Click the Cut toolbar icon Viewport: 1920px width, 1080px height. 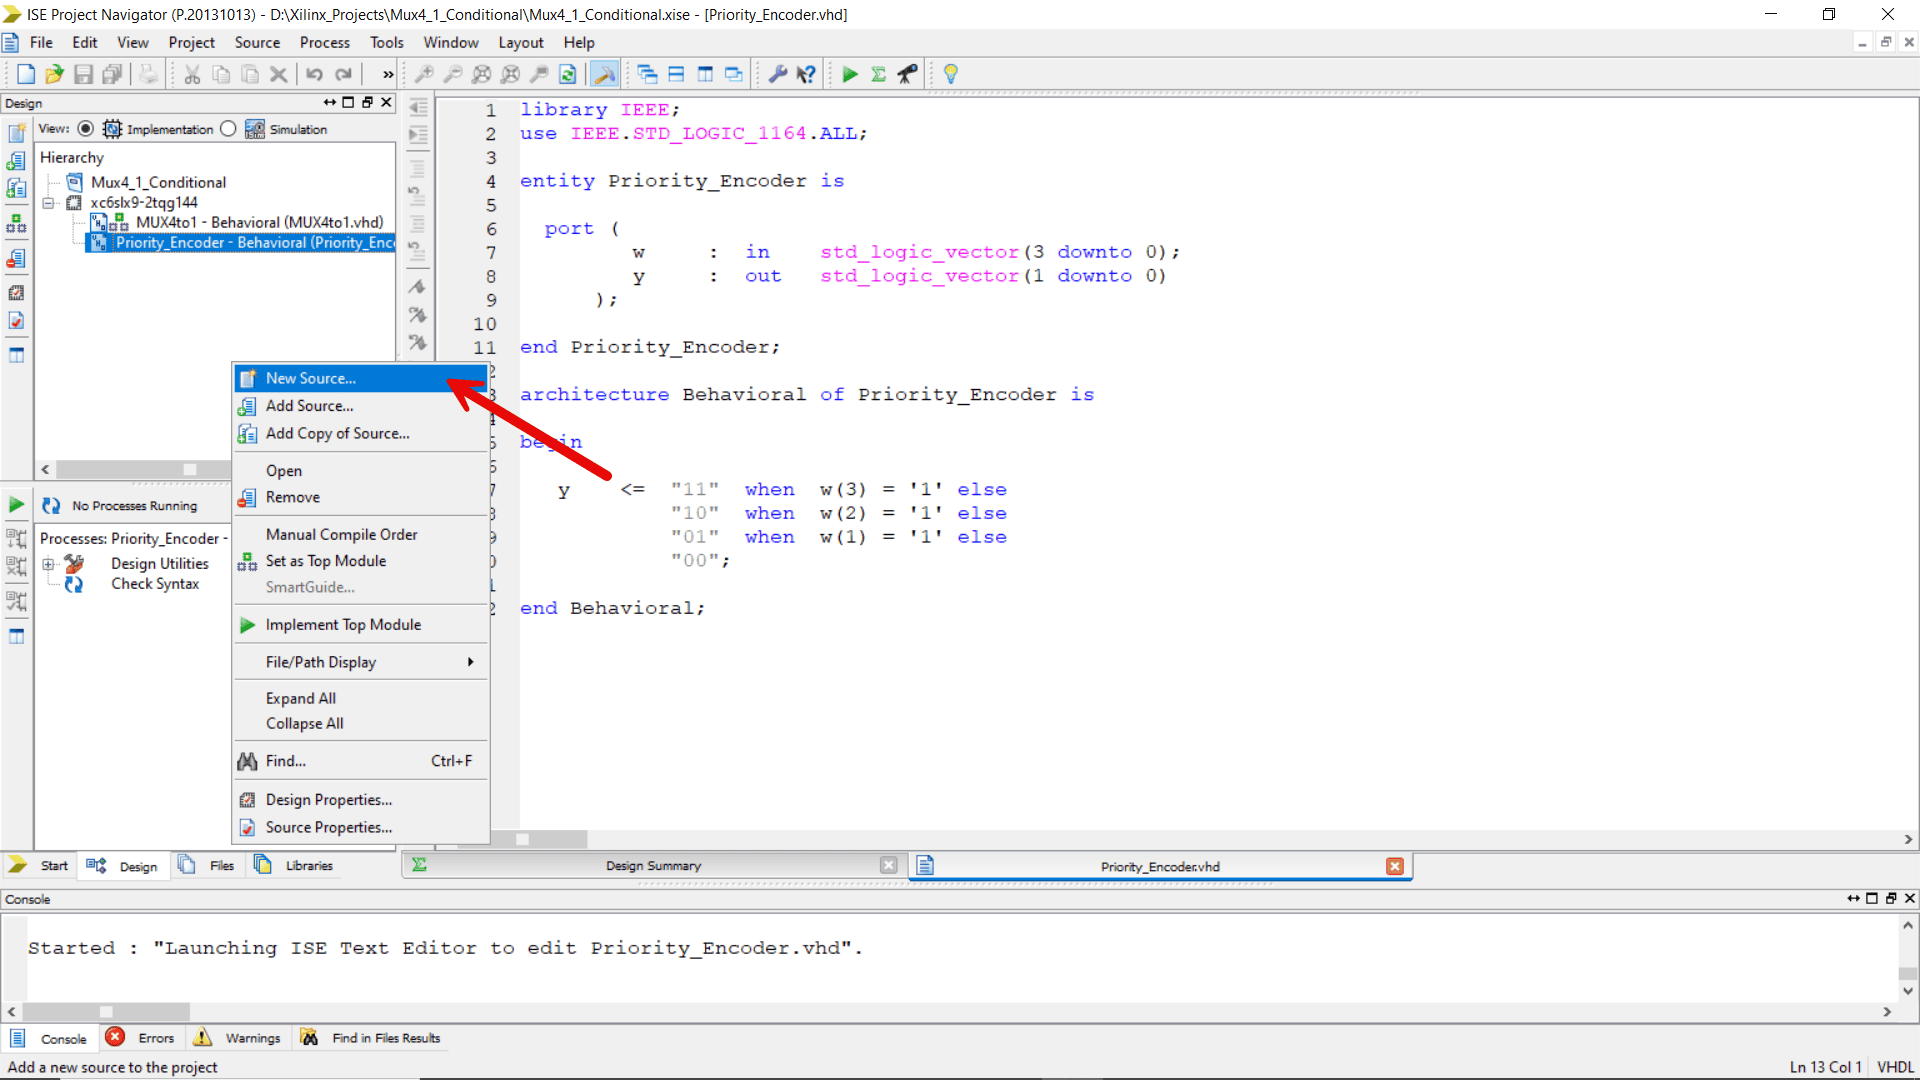tap(191, 73)
